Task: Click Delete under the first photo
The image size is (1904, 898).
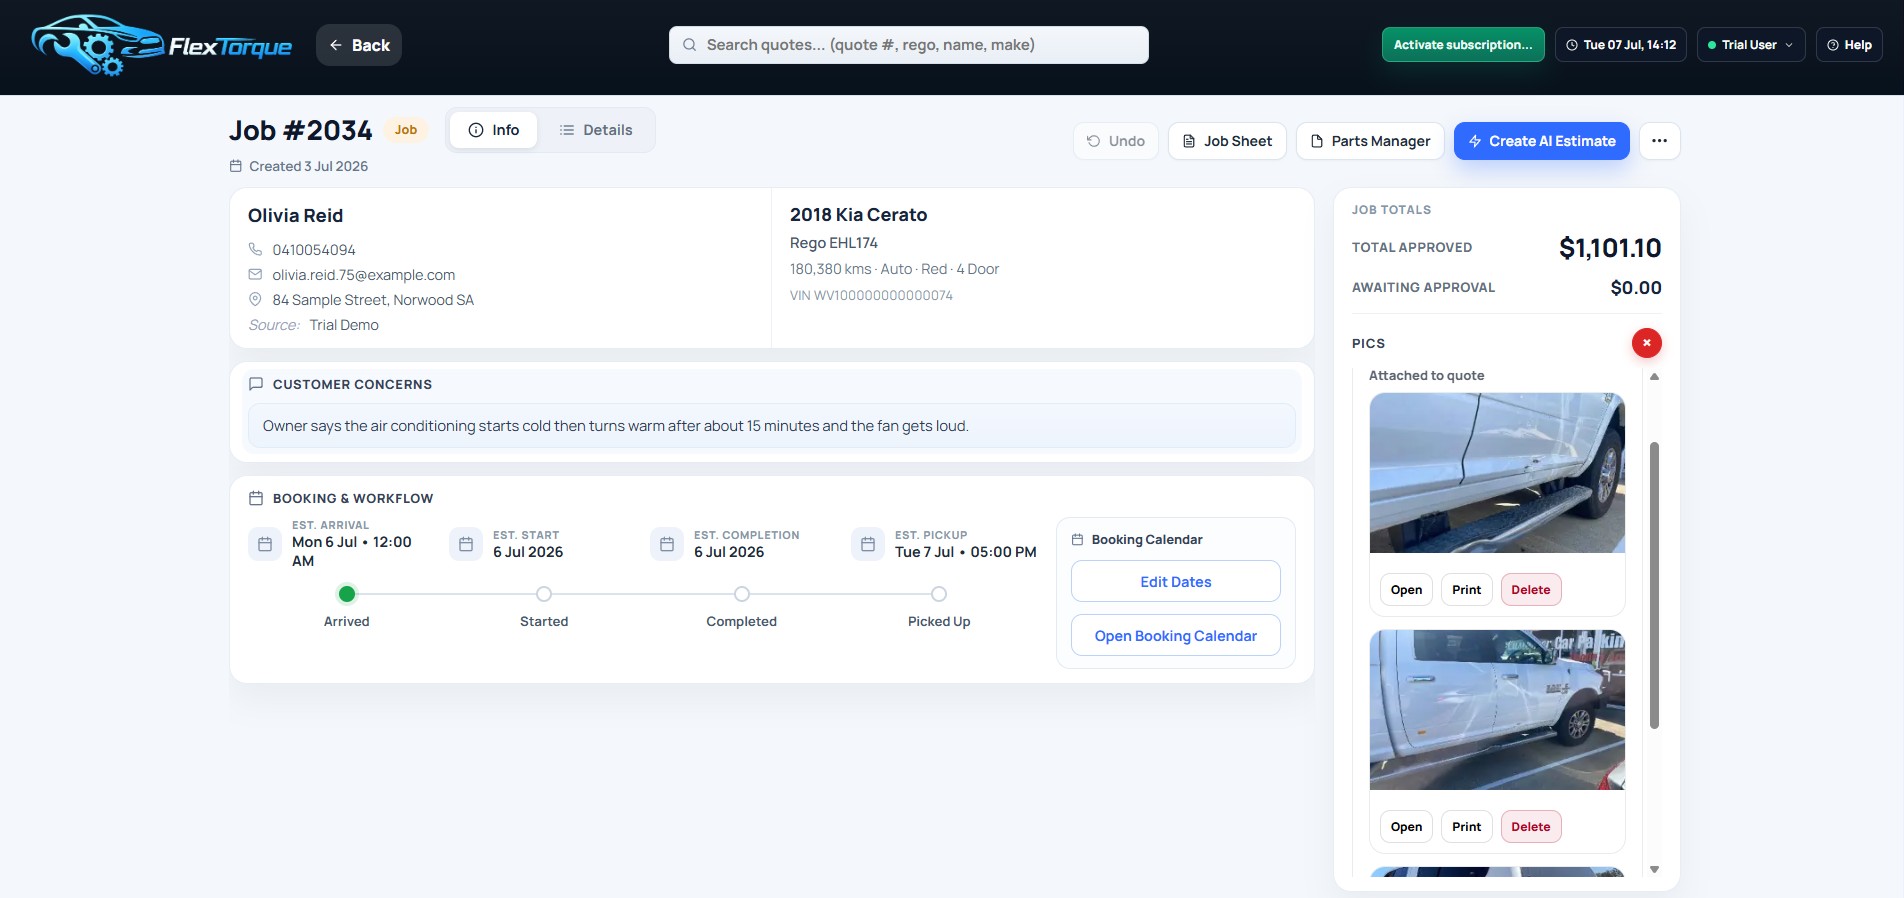Action: pyautogui.click(x=1531, y=590)
